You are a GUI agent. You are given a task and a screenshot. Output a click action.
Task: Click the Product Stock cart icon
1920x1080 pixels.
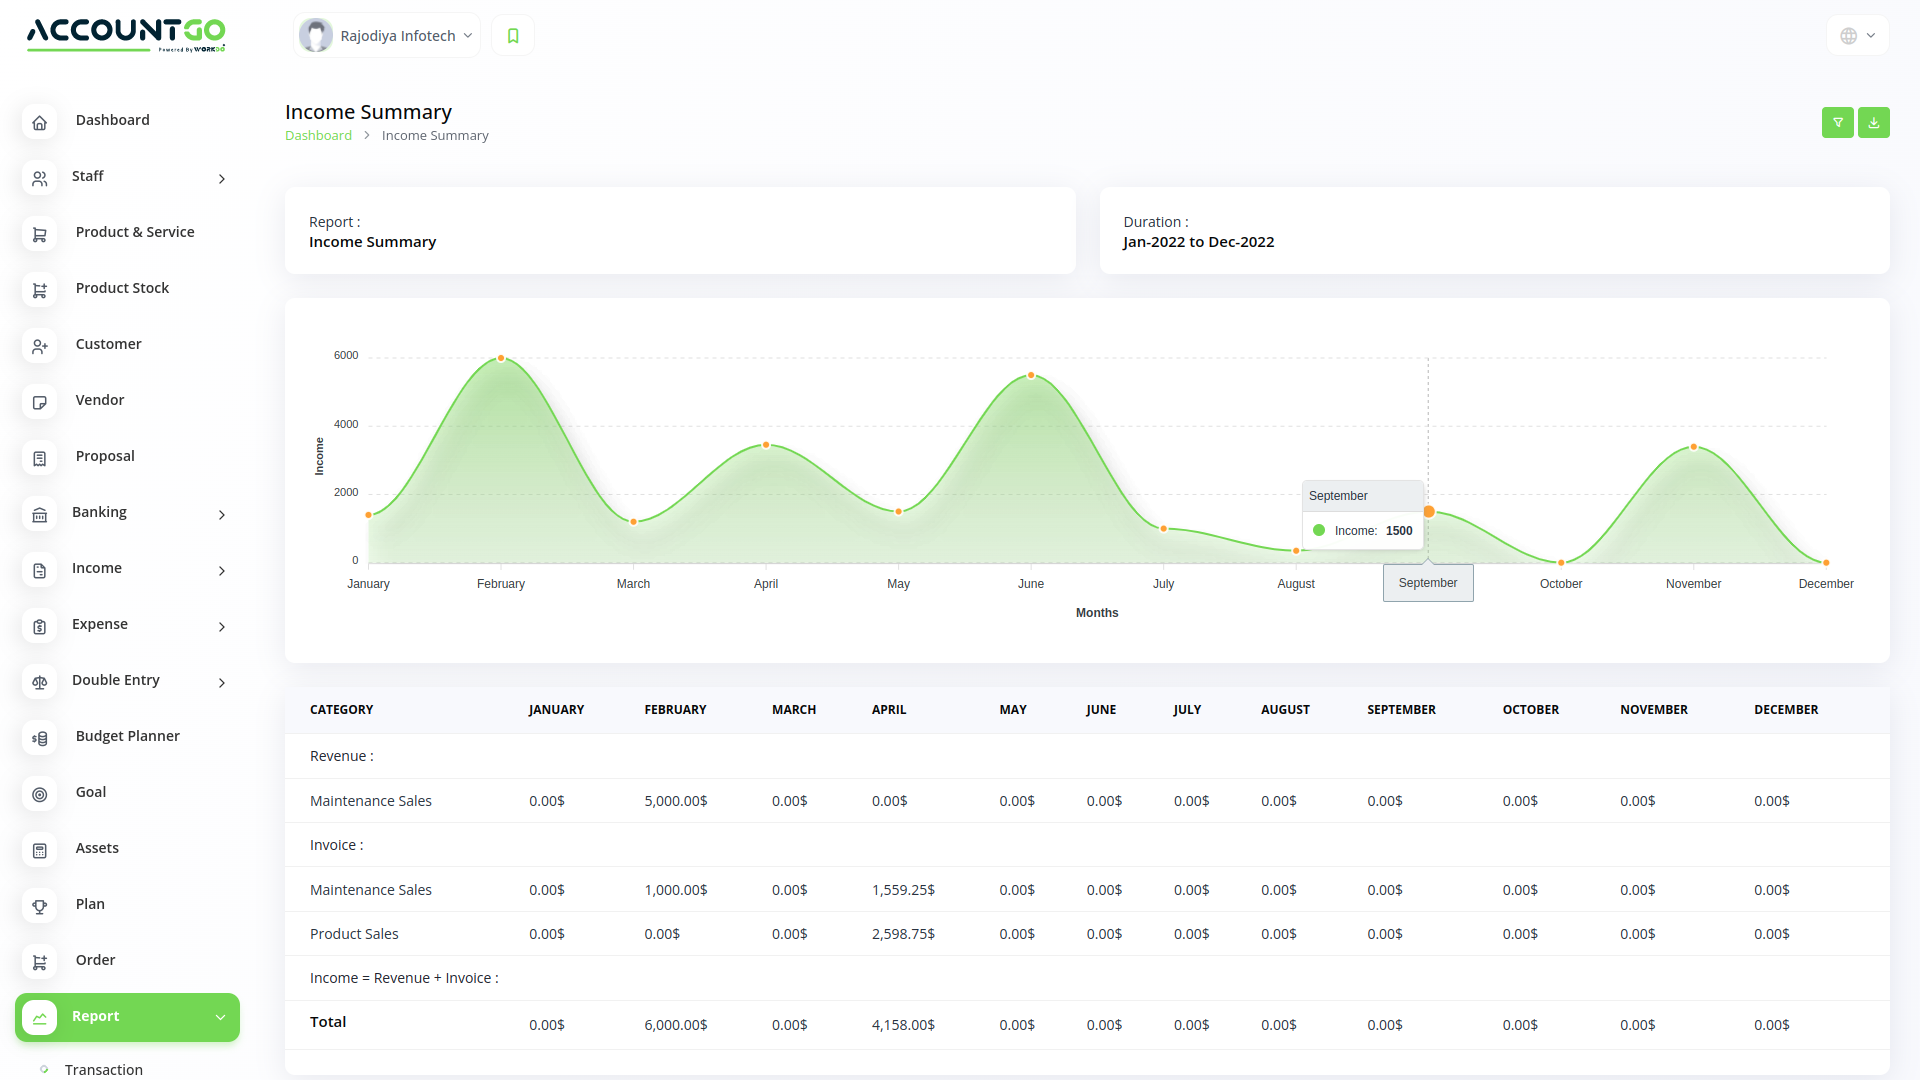tap(40, 290)
